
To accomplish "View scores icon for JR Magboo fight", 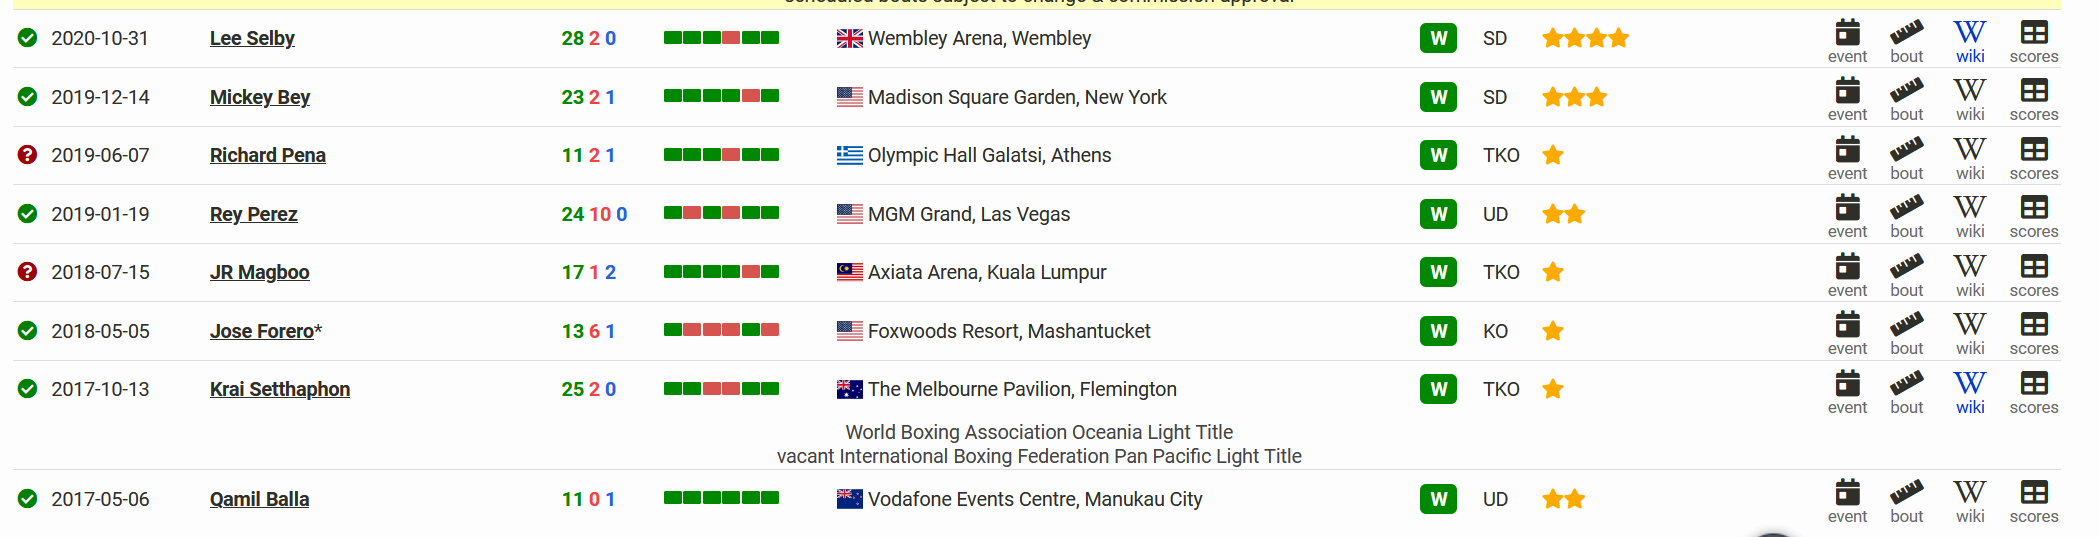I will 2034,276.
